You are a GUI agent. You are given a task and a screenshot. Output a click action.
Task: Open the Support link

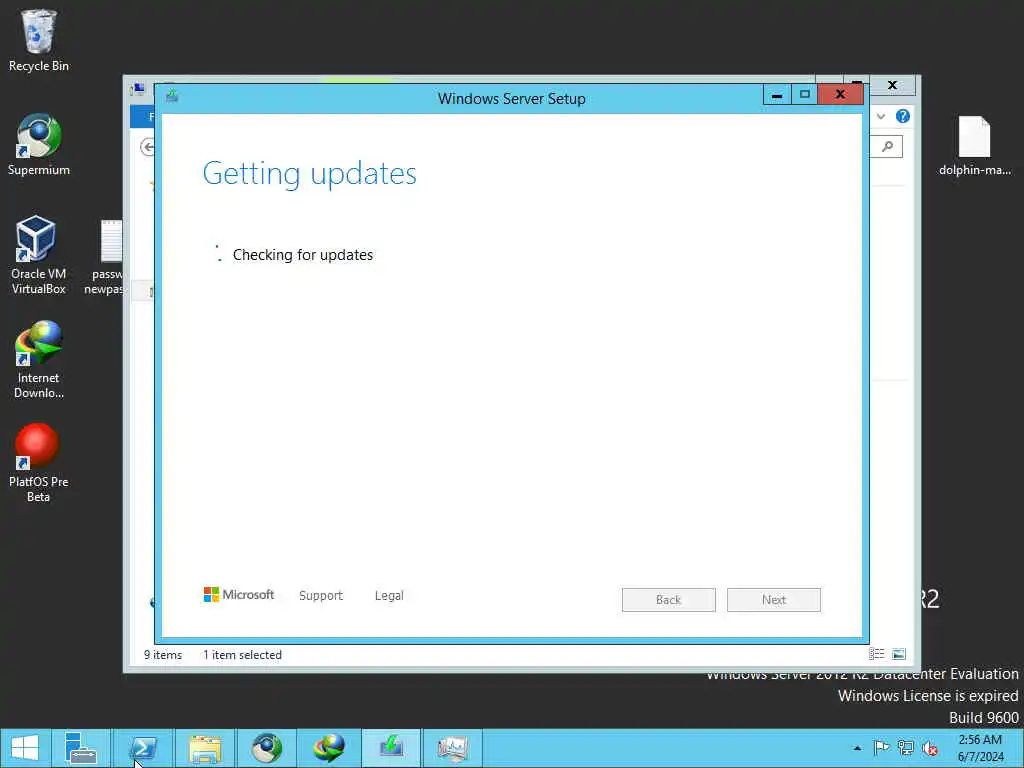tap(321, 596)
